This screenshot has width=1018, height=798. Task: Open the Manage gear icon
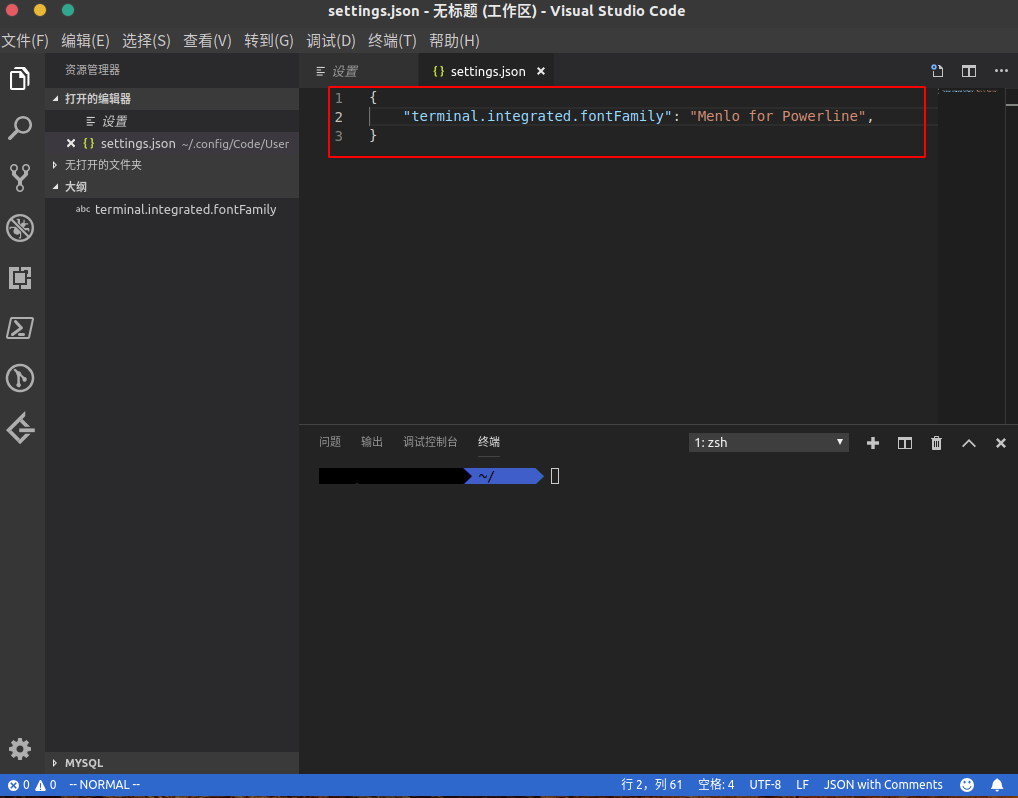coord(19,749)
